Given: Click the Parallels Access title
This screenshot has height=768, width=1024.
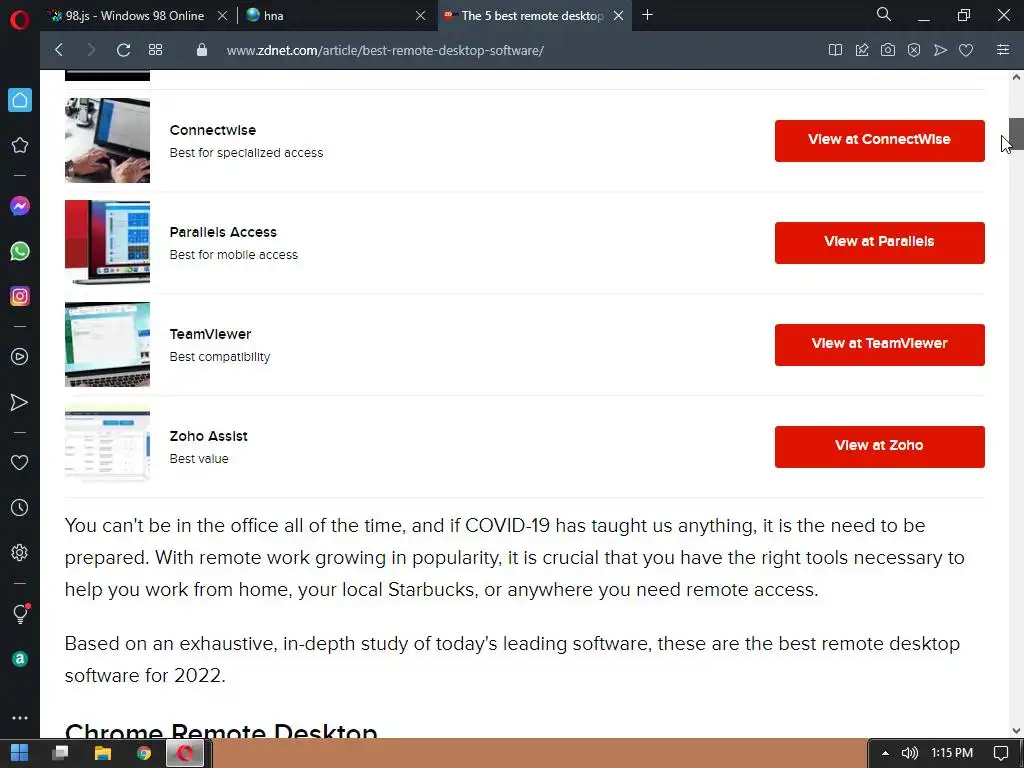Looking at the screenshot, I should click(223, 232).
